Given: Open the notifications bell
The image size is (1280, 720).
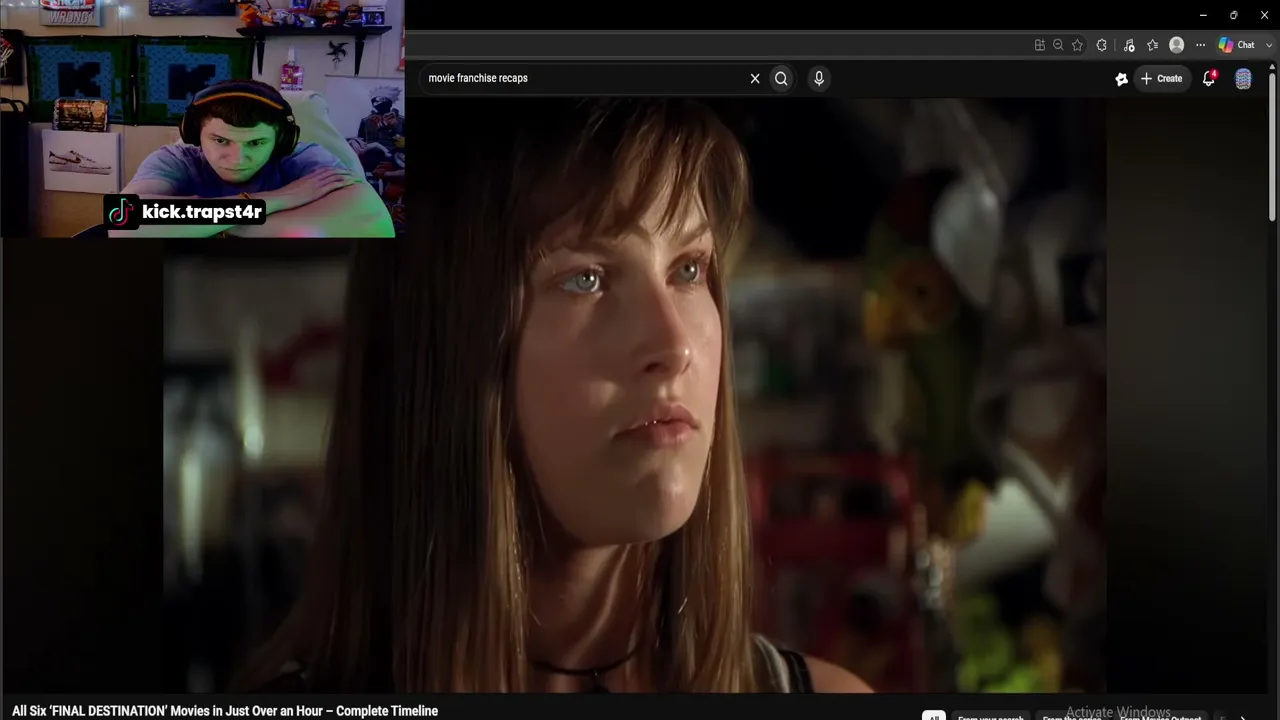Looking at the screenshot, I should [1209, 78].
